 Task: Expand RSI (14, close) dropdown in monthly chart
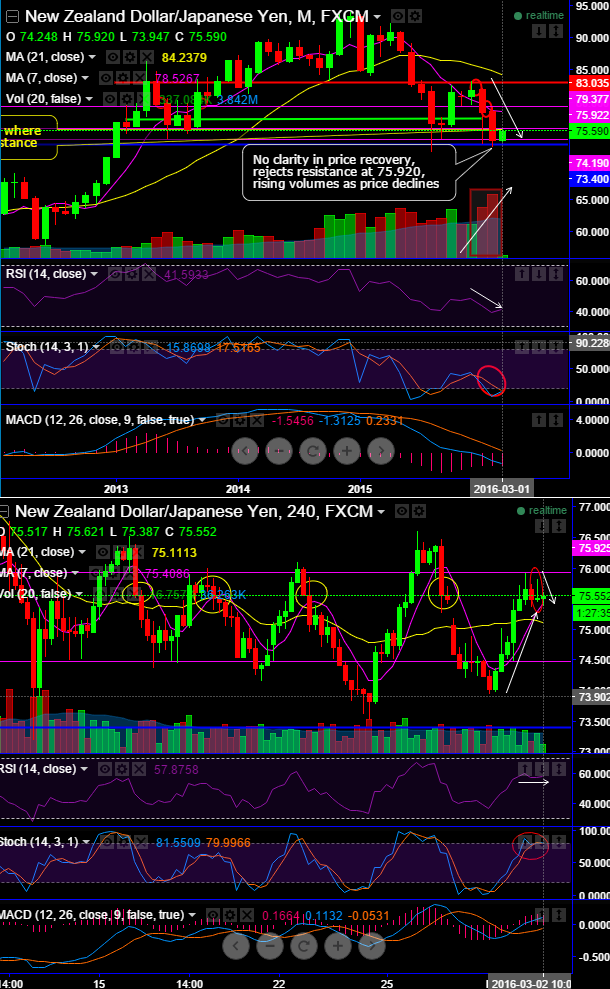pos(94,274)
